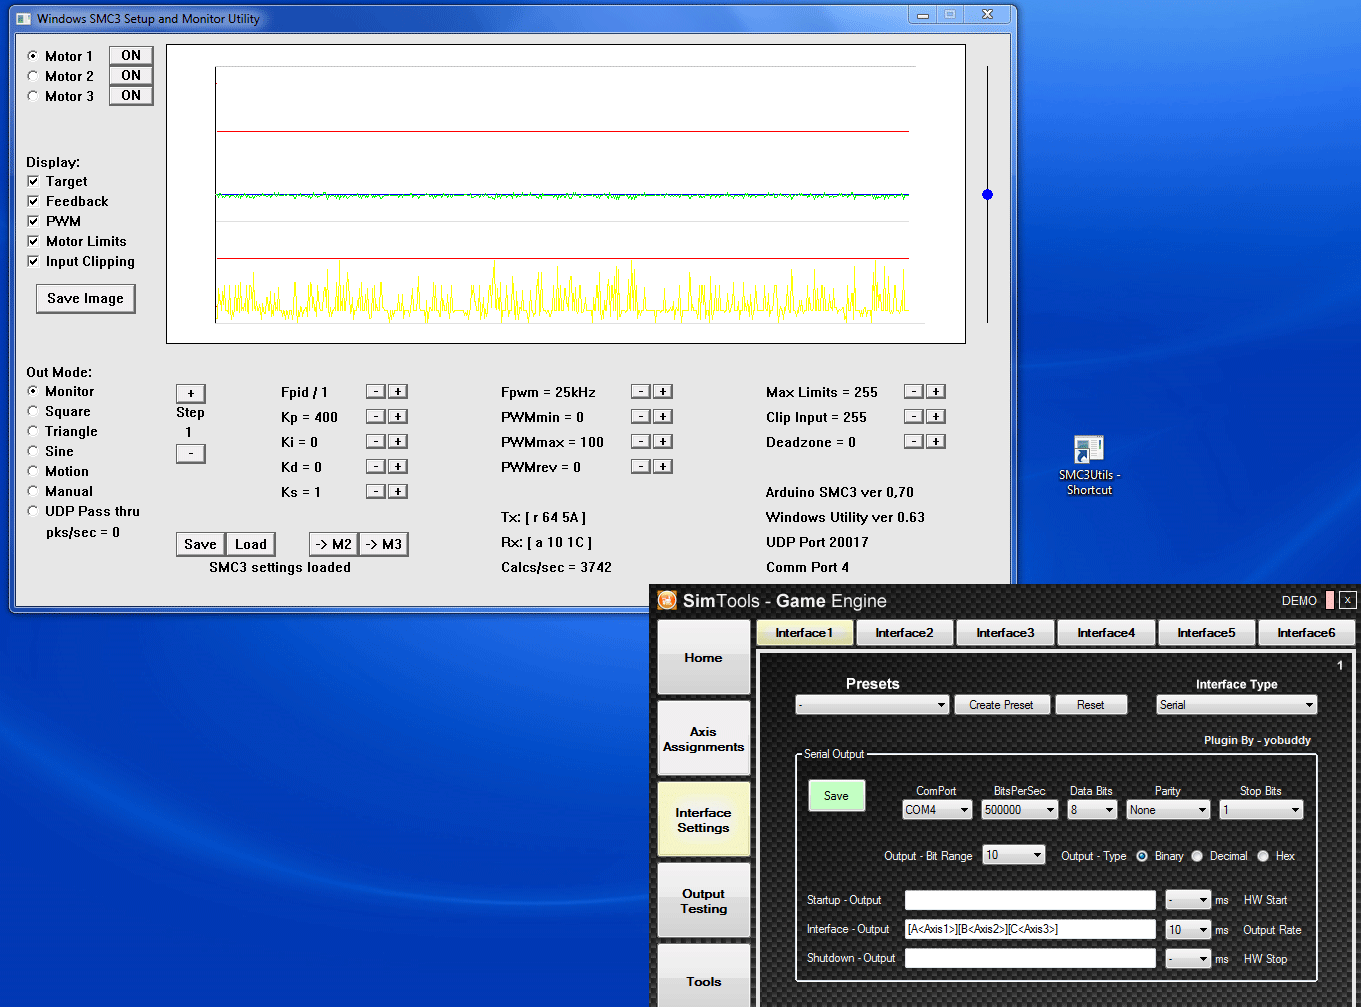Decrease Fpid divider with minus stepper
This screenshot has width=1361, height=1007.
(x=375, y=392)
